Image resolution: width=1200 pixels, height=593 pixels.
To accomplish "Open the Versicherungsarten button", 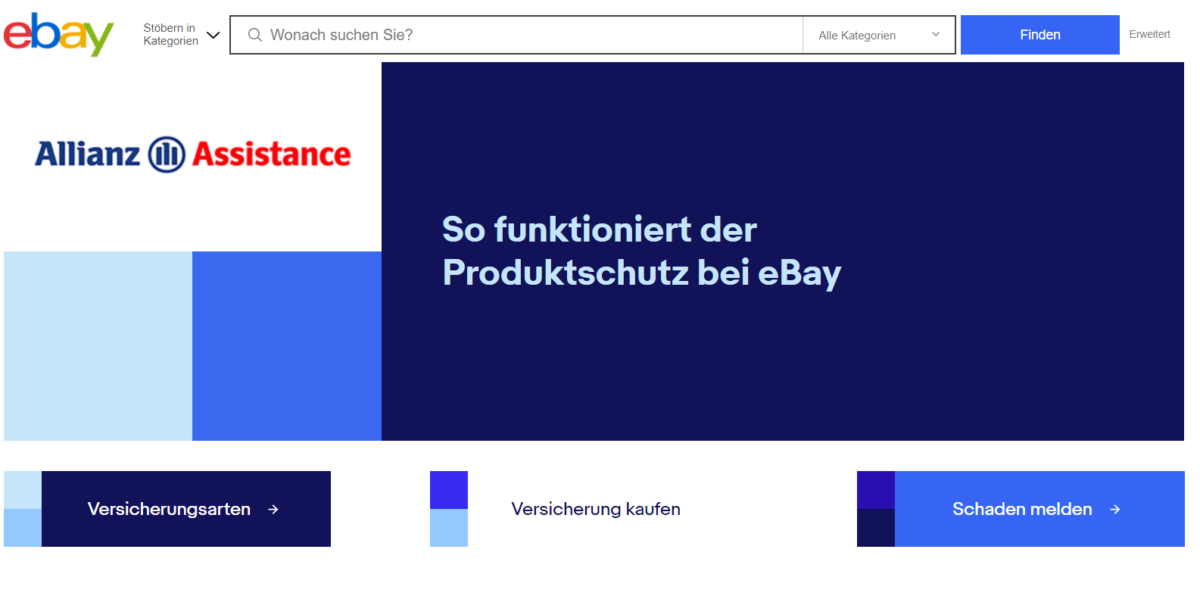I will 186,509.
